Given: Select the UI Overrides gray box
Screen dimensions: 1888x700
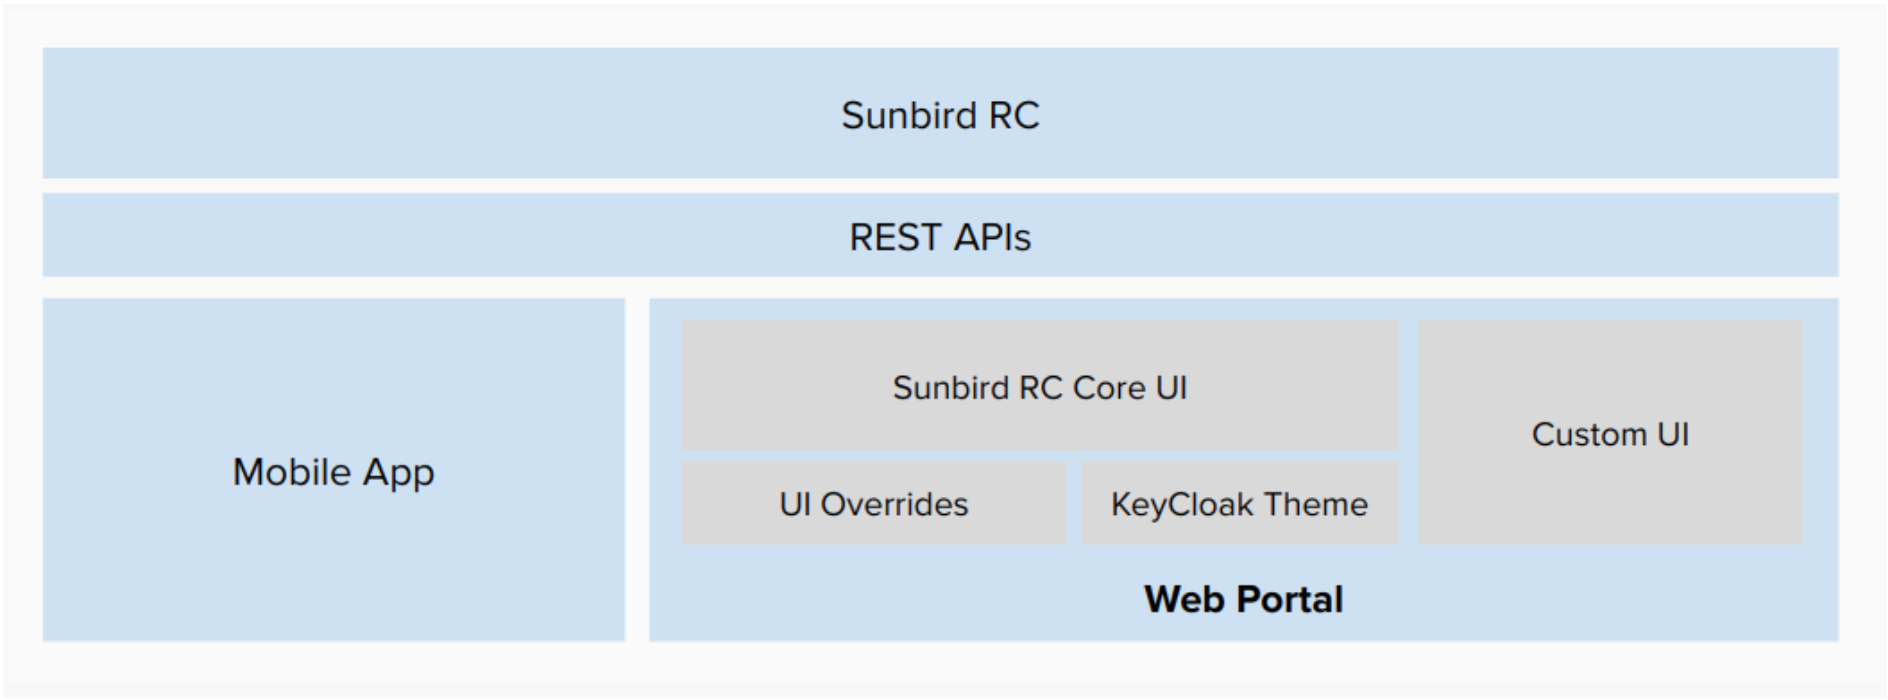Looking at the screenshot, I should pyautogui.click(x=874, y=503).
